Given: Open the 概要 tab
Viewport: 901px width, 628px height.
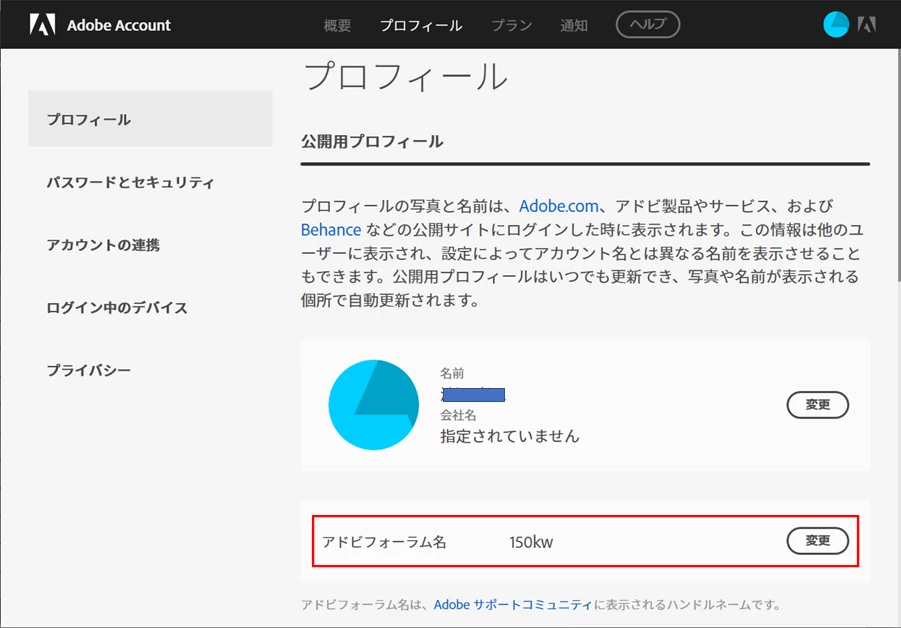Looking at the screenshot, I should (x=337, y=26).
